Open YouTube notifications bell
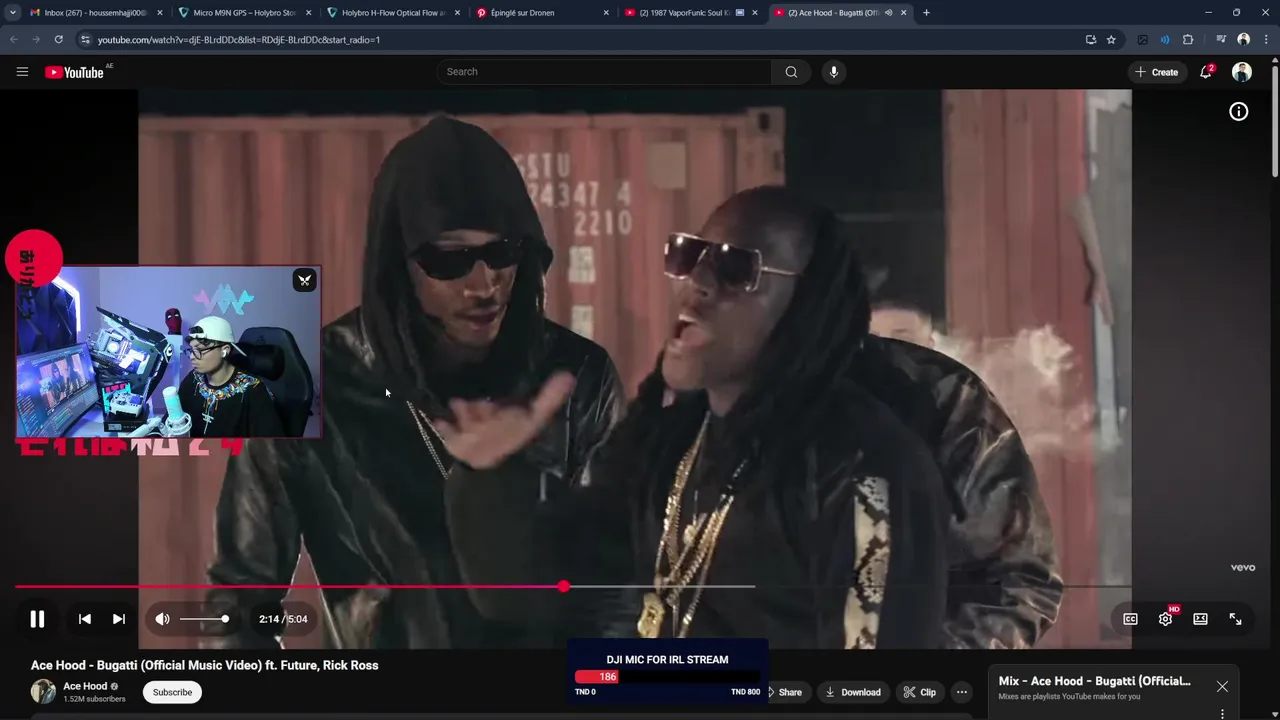Image resolution: width=1280 pixels, height=720 pixels. point(1206,72)
